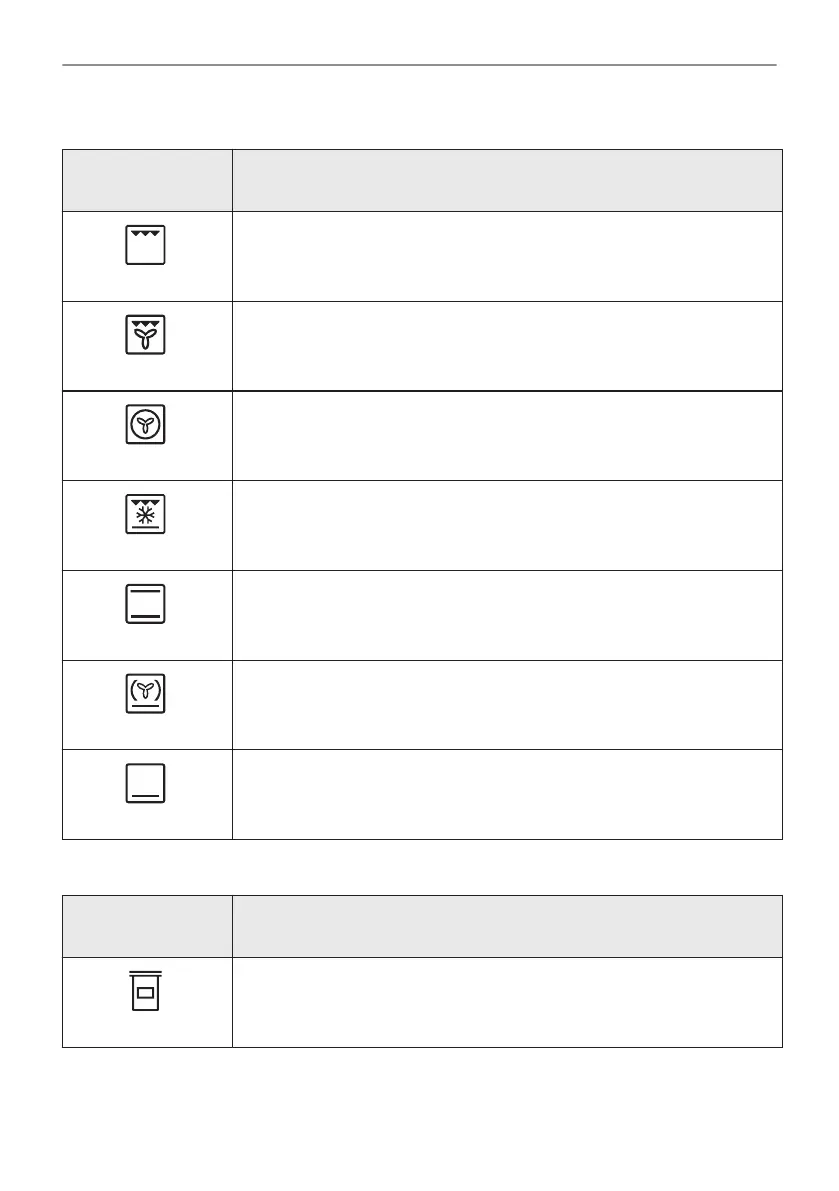This screenshot has height=1191, width=839.
Task: Click the blank cell beside top-bottom heat icon
Action: point(507,615)
